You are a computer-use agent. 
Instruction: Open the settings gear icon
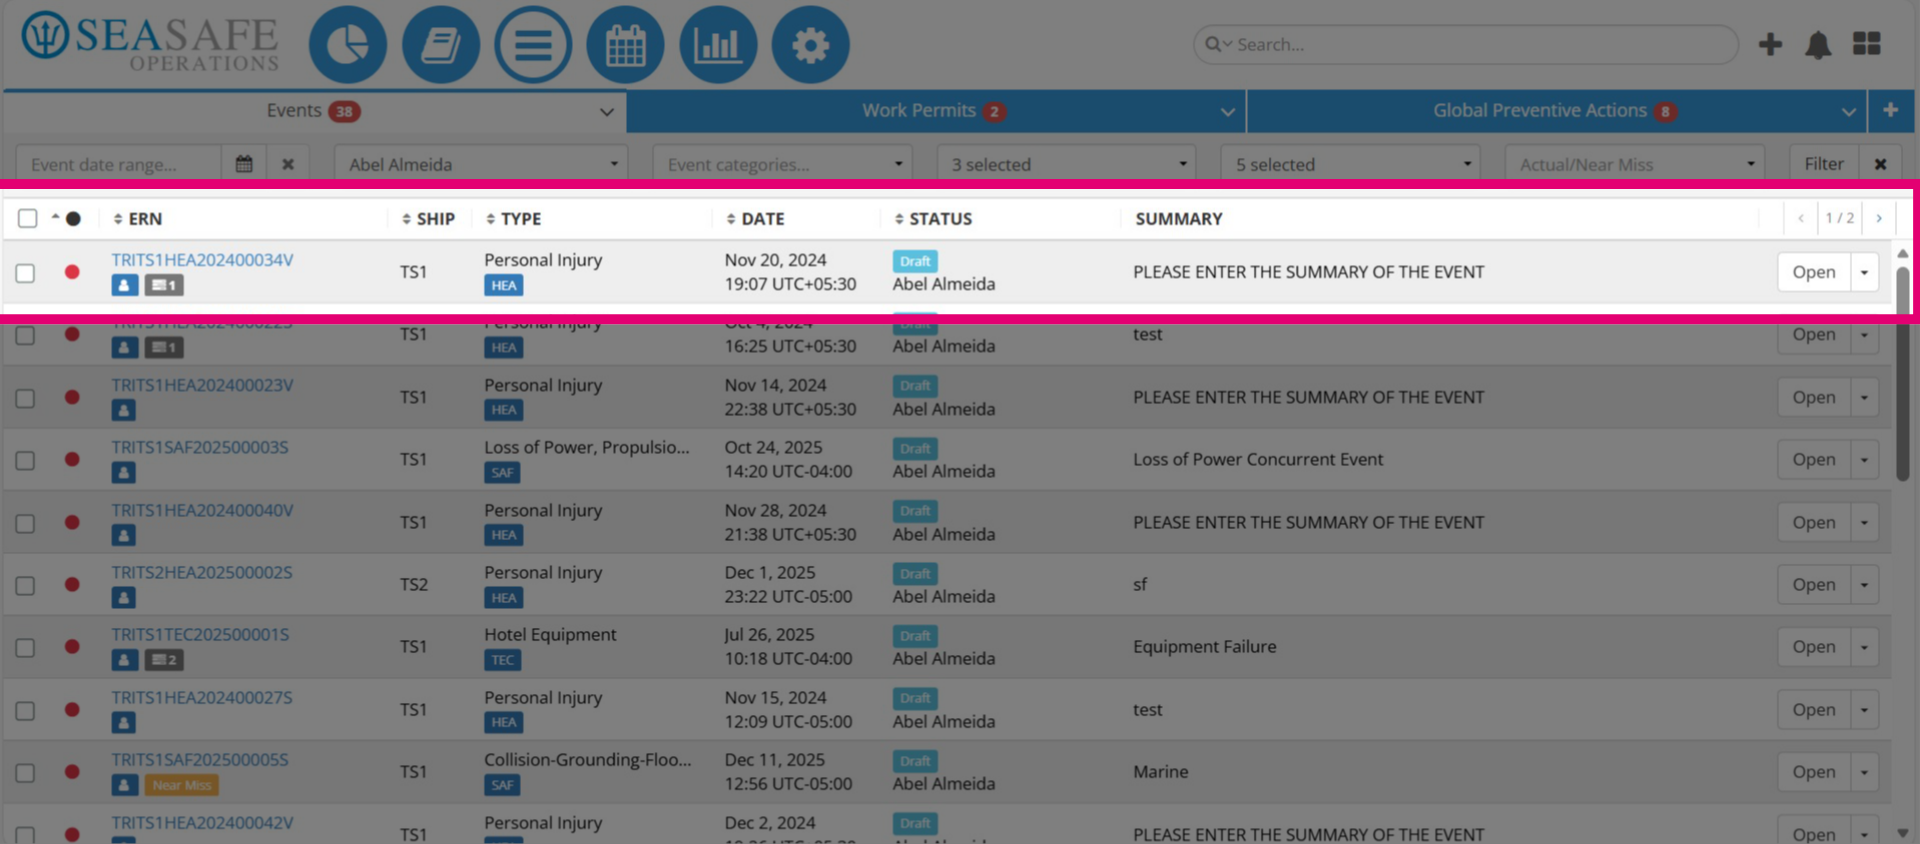coord(810,45)
